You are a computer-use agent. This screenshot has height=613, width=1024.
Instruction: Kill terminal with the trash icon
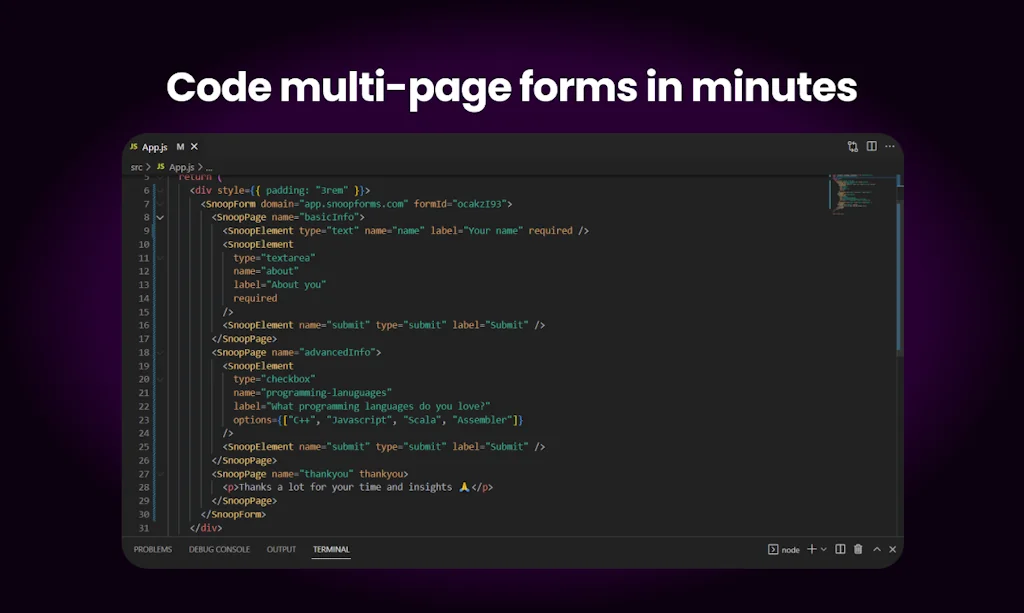point(858,549)
